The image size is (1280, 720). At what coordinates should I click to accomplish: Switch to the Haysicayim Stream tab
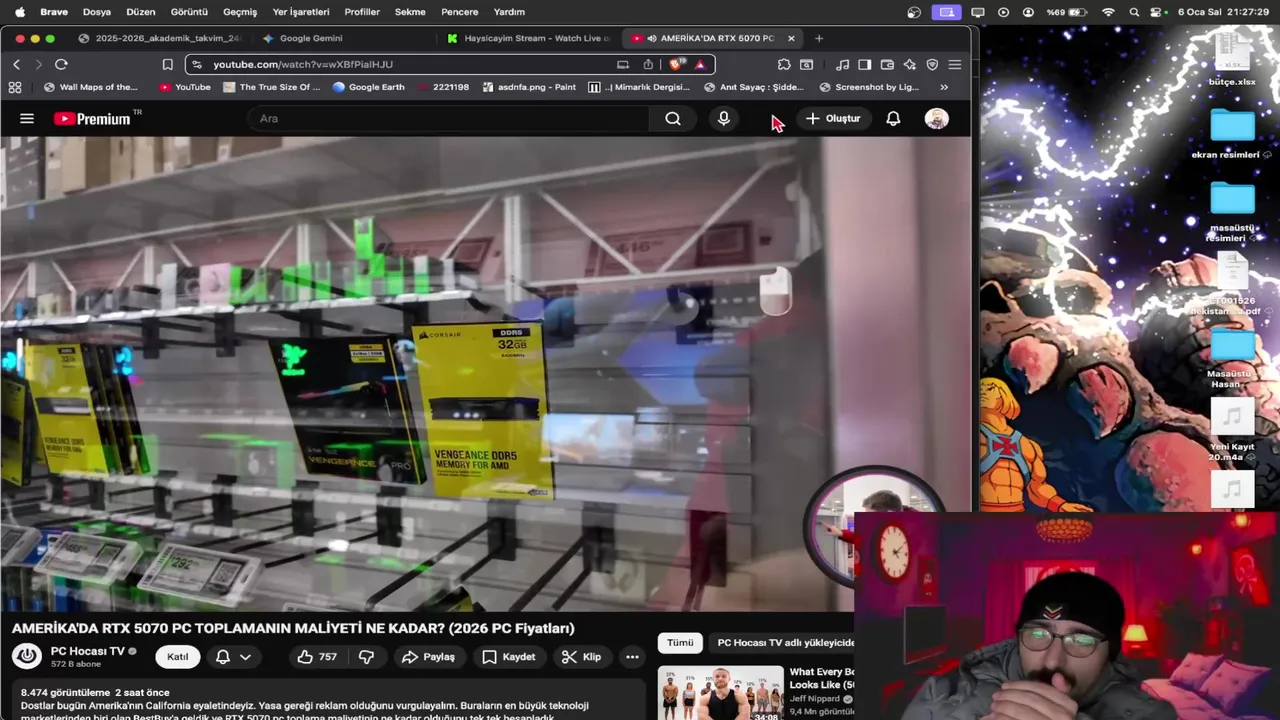pyautogui.click(x=530, y=38)
